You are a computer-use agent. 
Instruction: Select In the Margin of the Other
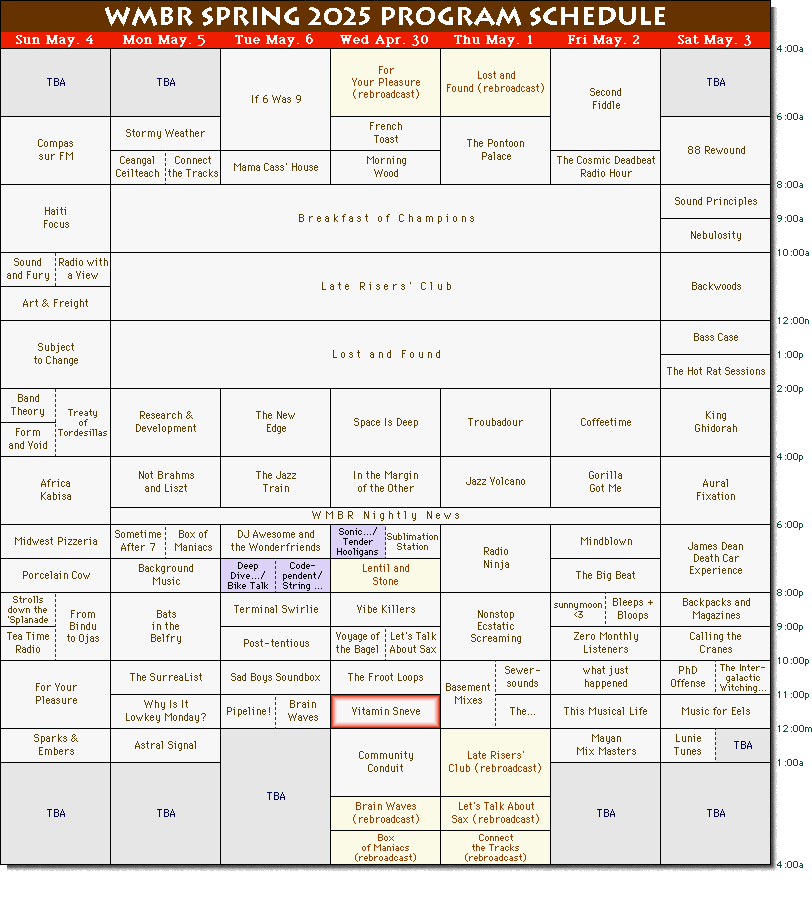click(x=385, y=482)
